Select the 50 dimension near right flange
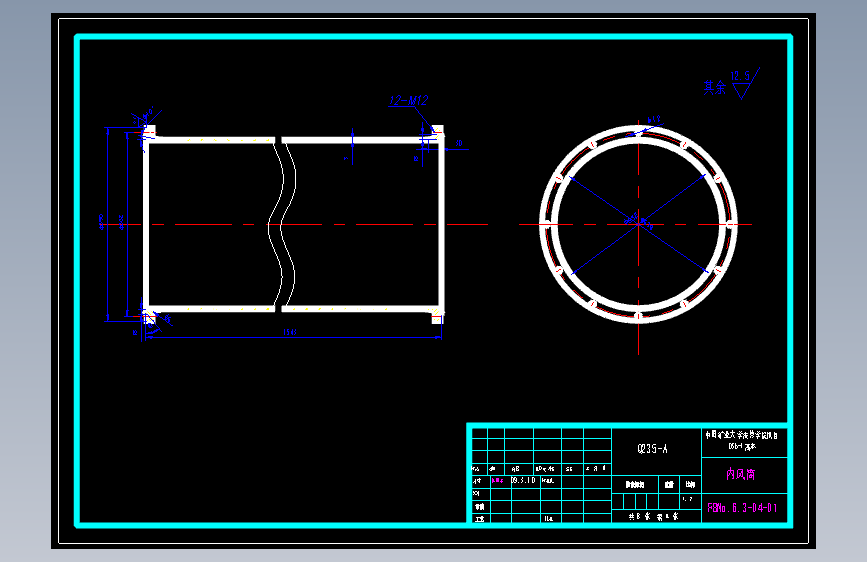 click(458, 143)
